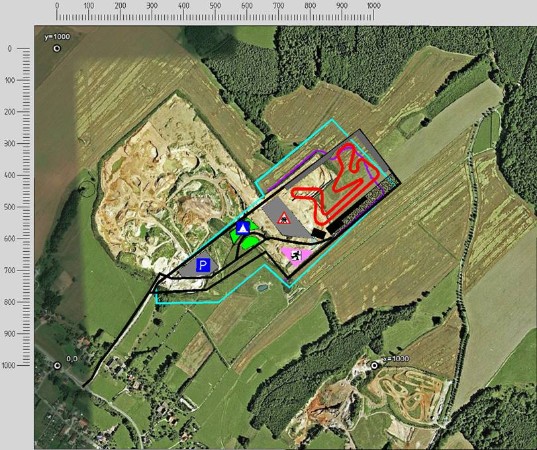The height and width of the screenshot is (450, 537).
Task: Select the blue camping tent icon
Action: 243,228
